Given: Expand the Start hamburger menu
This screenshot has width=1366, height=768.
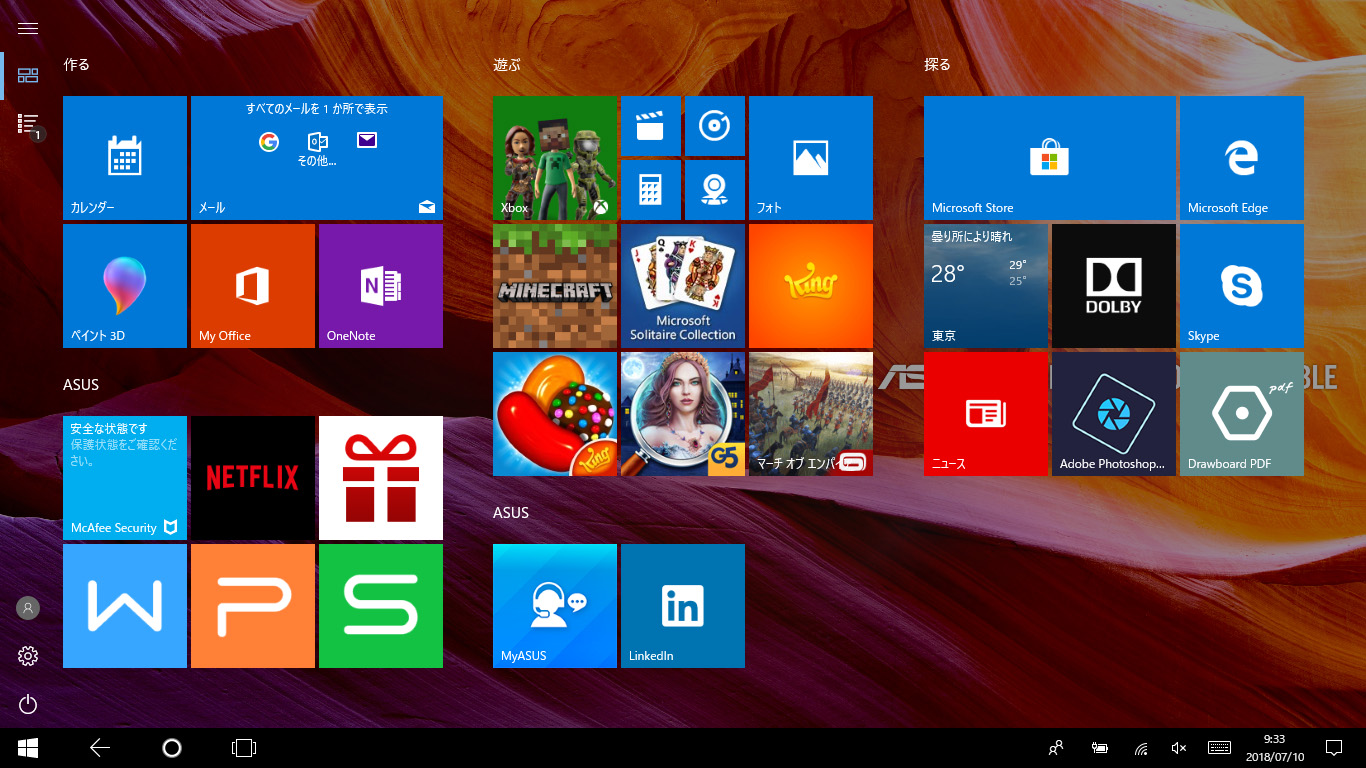Looking at the screenshot, I should tap(28, 28).
